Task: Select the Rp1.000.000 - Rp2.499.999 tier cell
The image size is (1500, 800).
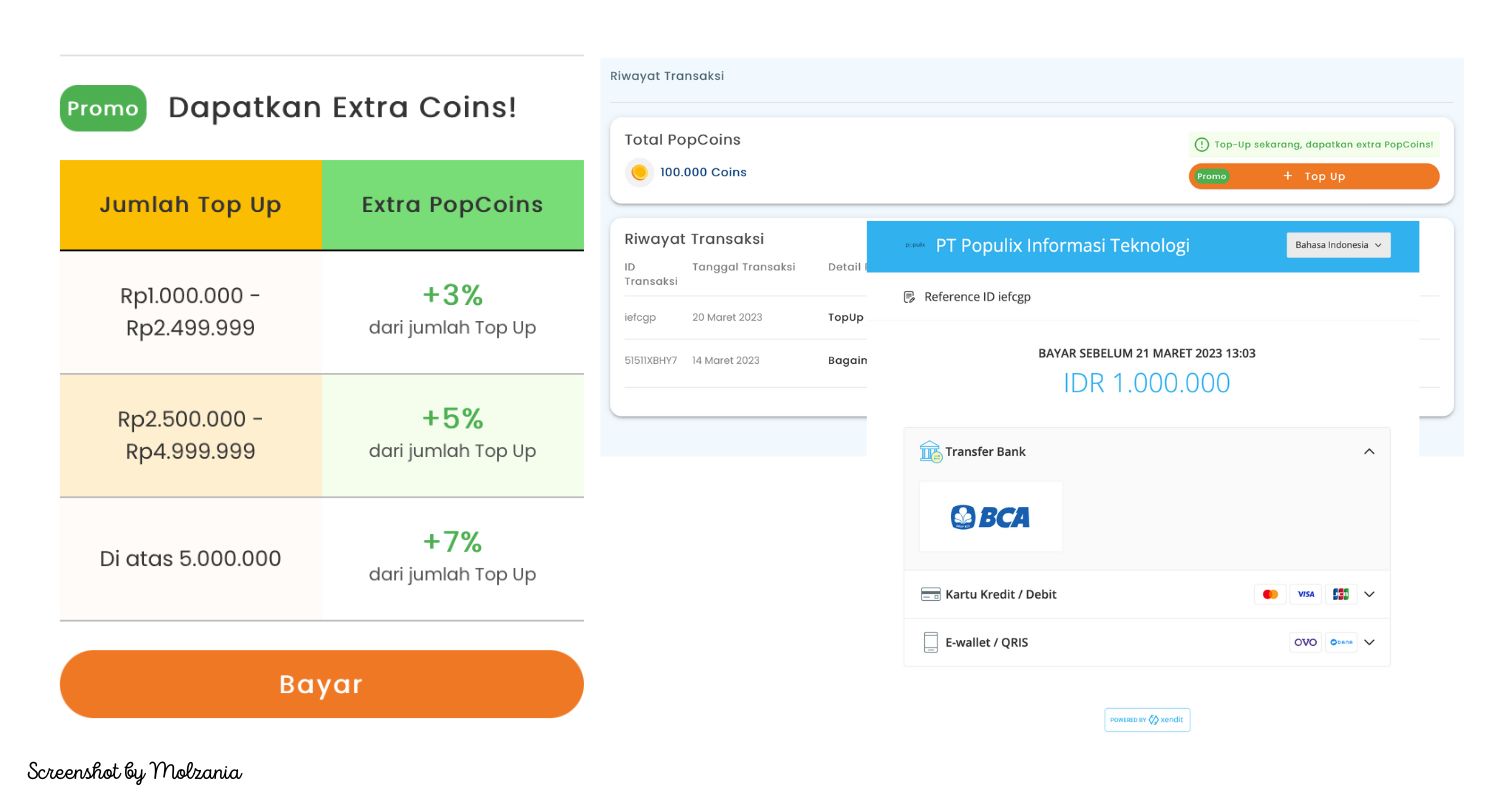Action: [191, 312]
